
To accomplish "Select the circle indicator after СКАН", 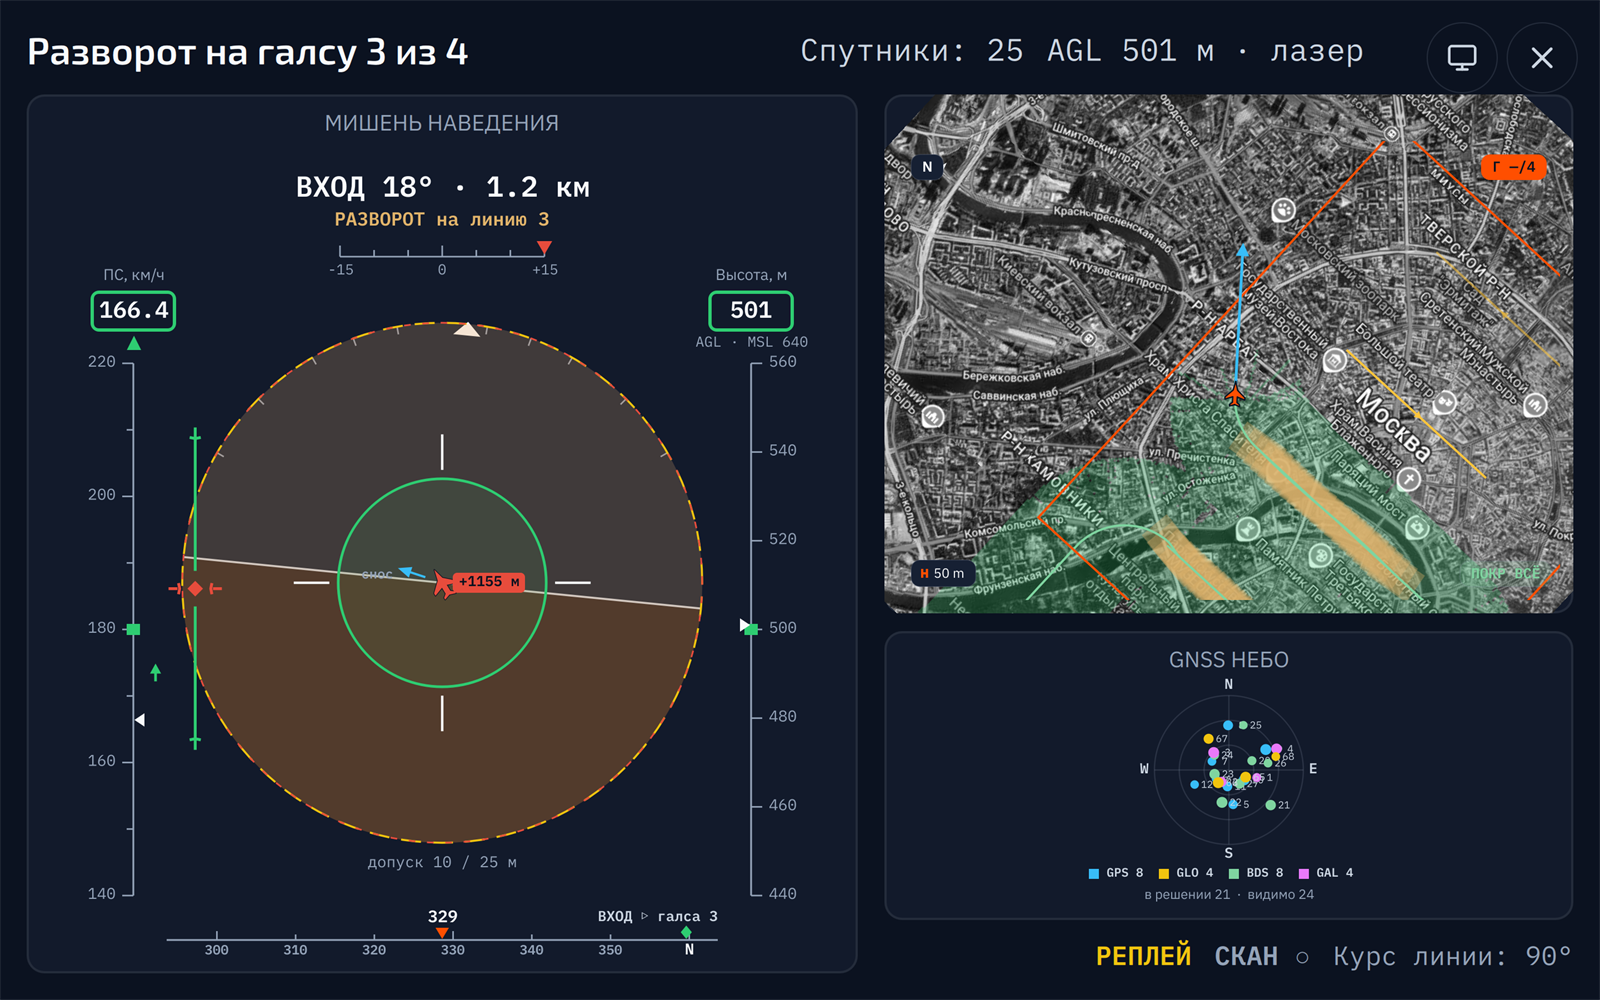I will pos(1302,958).
